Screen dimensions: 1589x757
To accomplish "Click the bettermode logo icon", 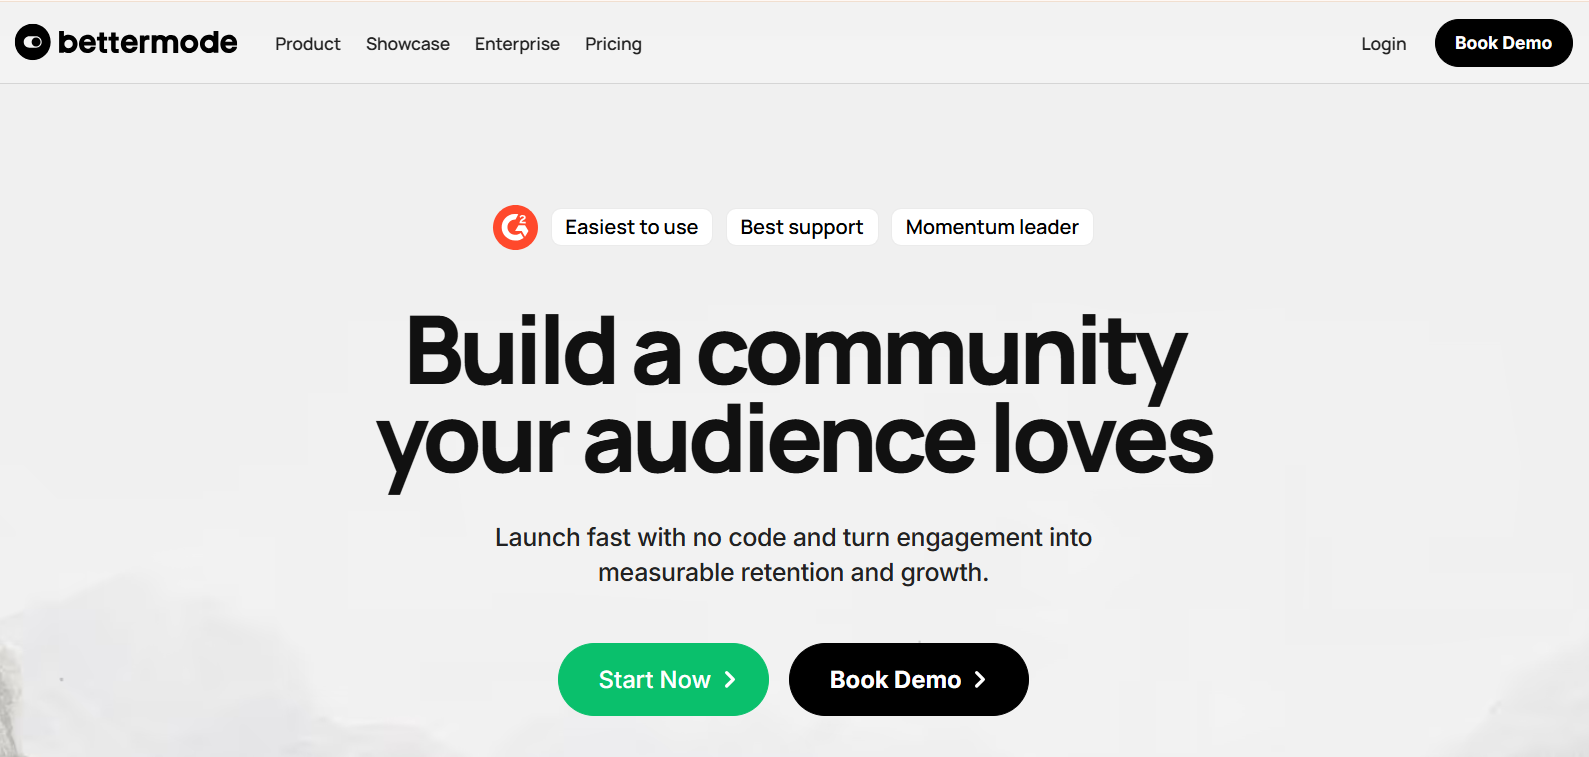I will (x=33, y=42).
